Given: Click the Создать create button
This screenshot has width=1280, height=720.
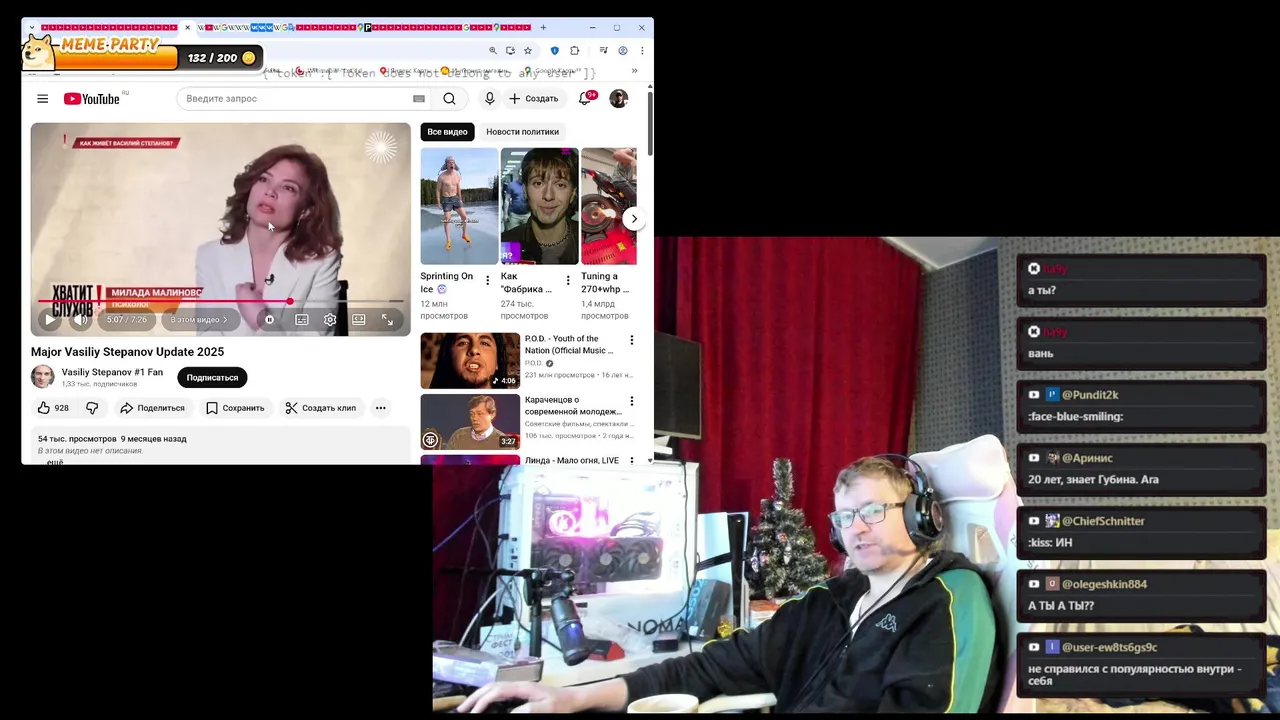Looking at the screenshot, I should [533, 98].
